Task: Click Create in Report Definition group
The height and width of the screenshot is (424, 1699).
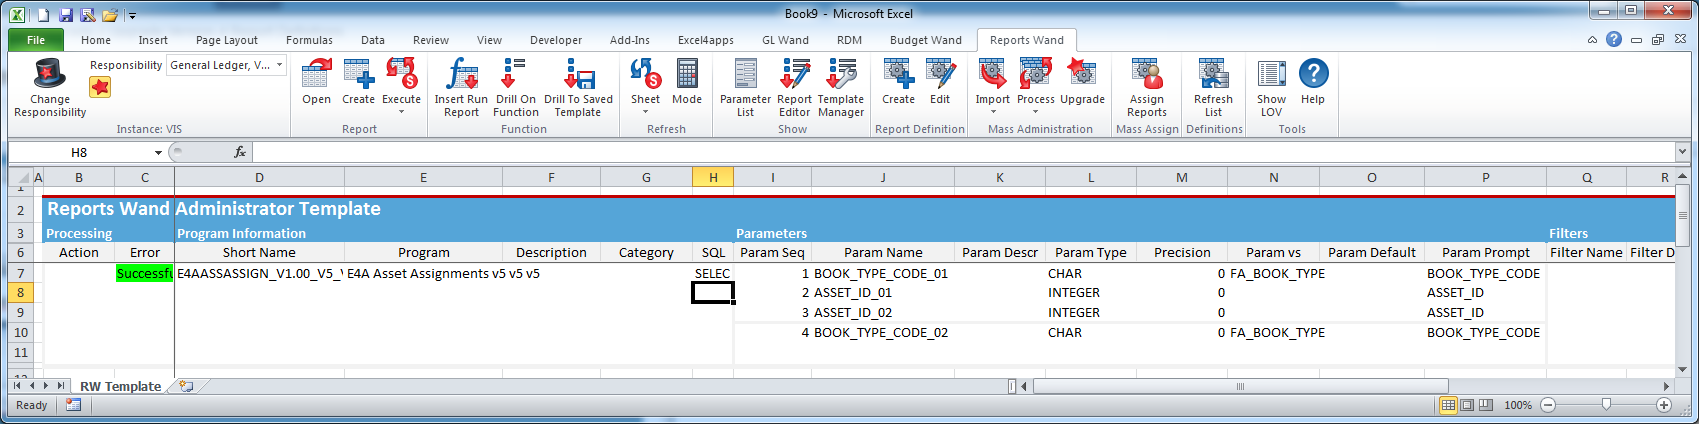Action: coord(898,74)
